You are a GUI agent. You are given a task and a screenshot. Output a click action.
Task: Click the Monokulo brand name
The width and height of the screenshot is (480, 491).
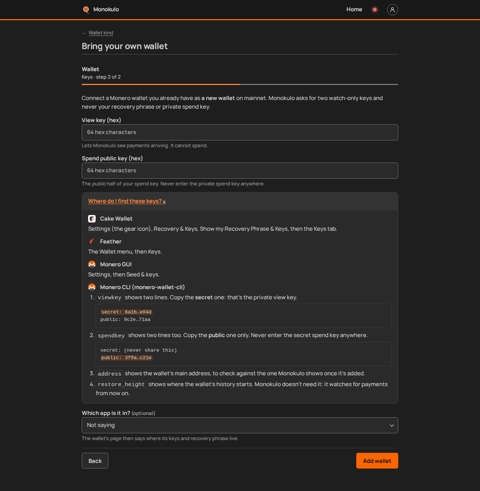[x=106, y=10]
